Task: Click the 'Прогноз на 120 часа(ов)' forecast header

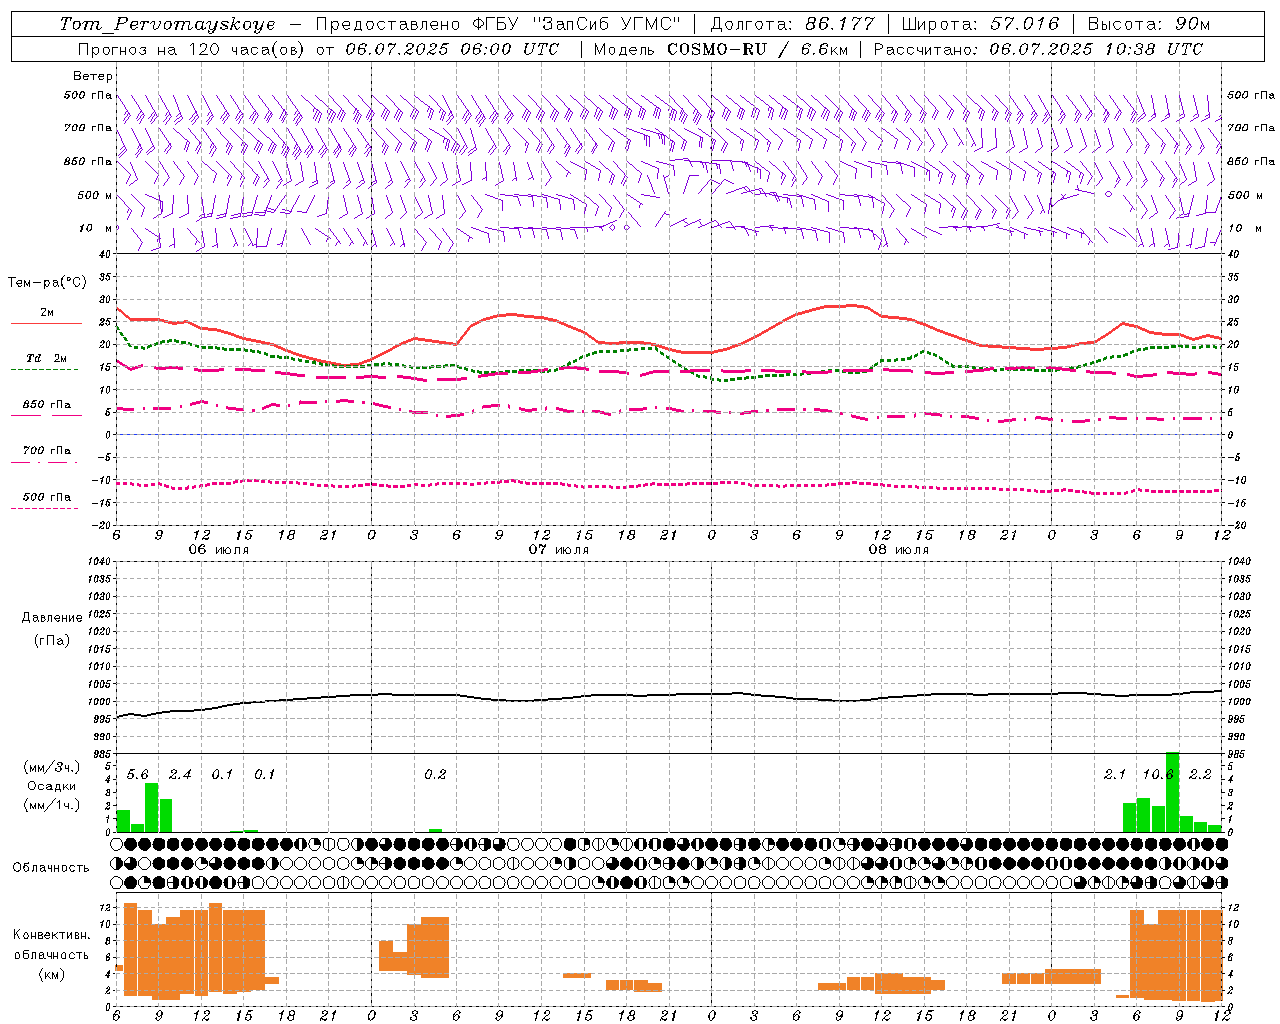Action: click(192, 49)
